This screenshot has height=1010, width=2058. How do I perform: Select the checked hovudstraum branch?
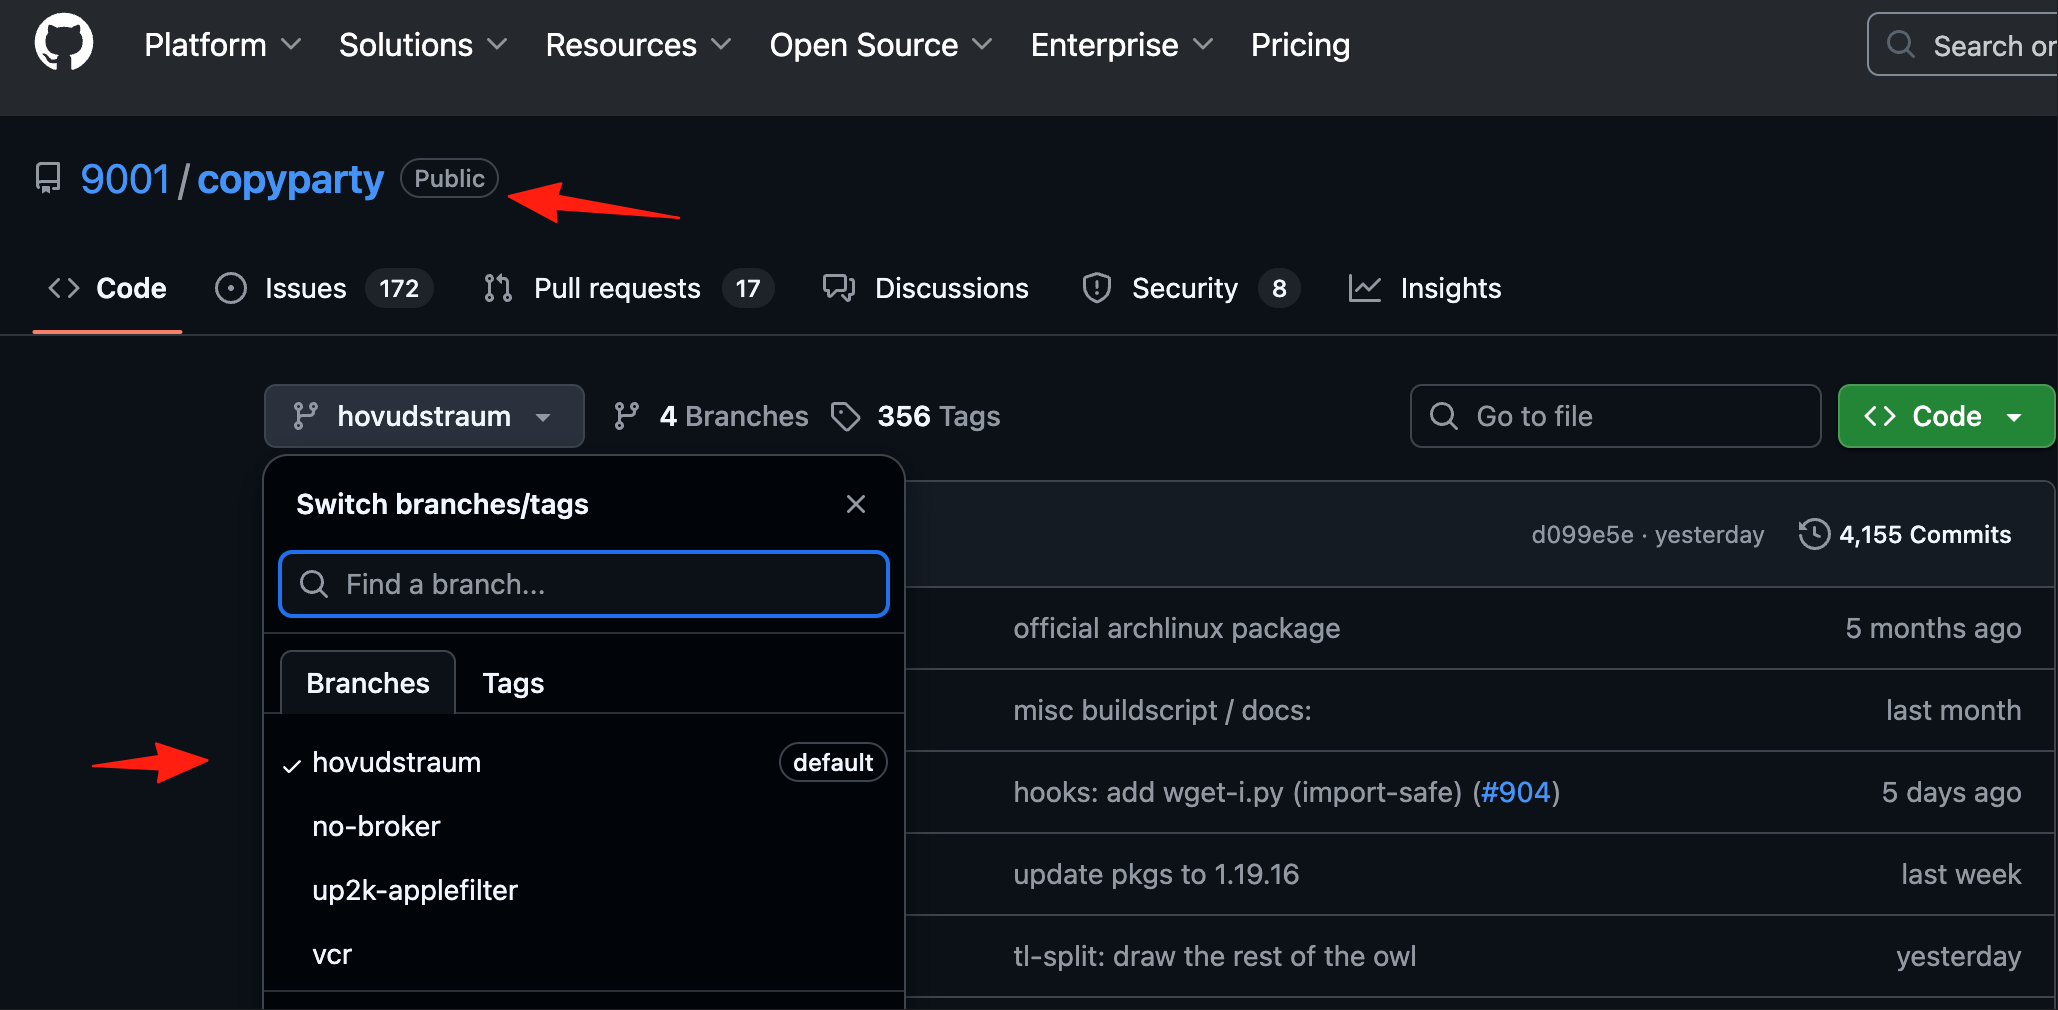[584, 762]
